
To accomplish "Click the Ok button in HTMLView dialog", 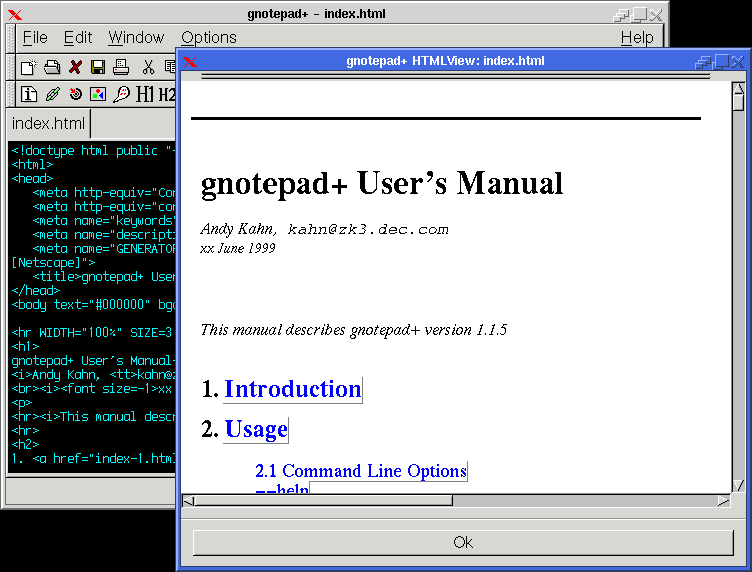I will 463,542.
